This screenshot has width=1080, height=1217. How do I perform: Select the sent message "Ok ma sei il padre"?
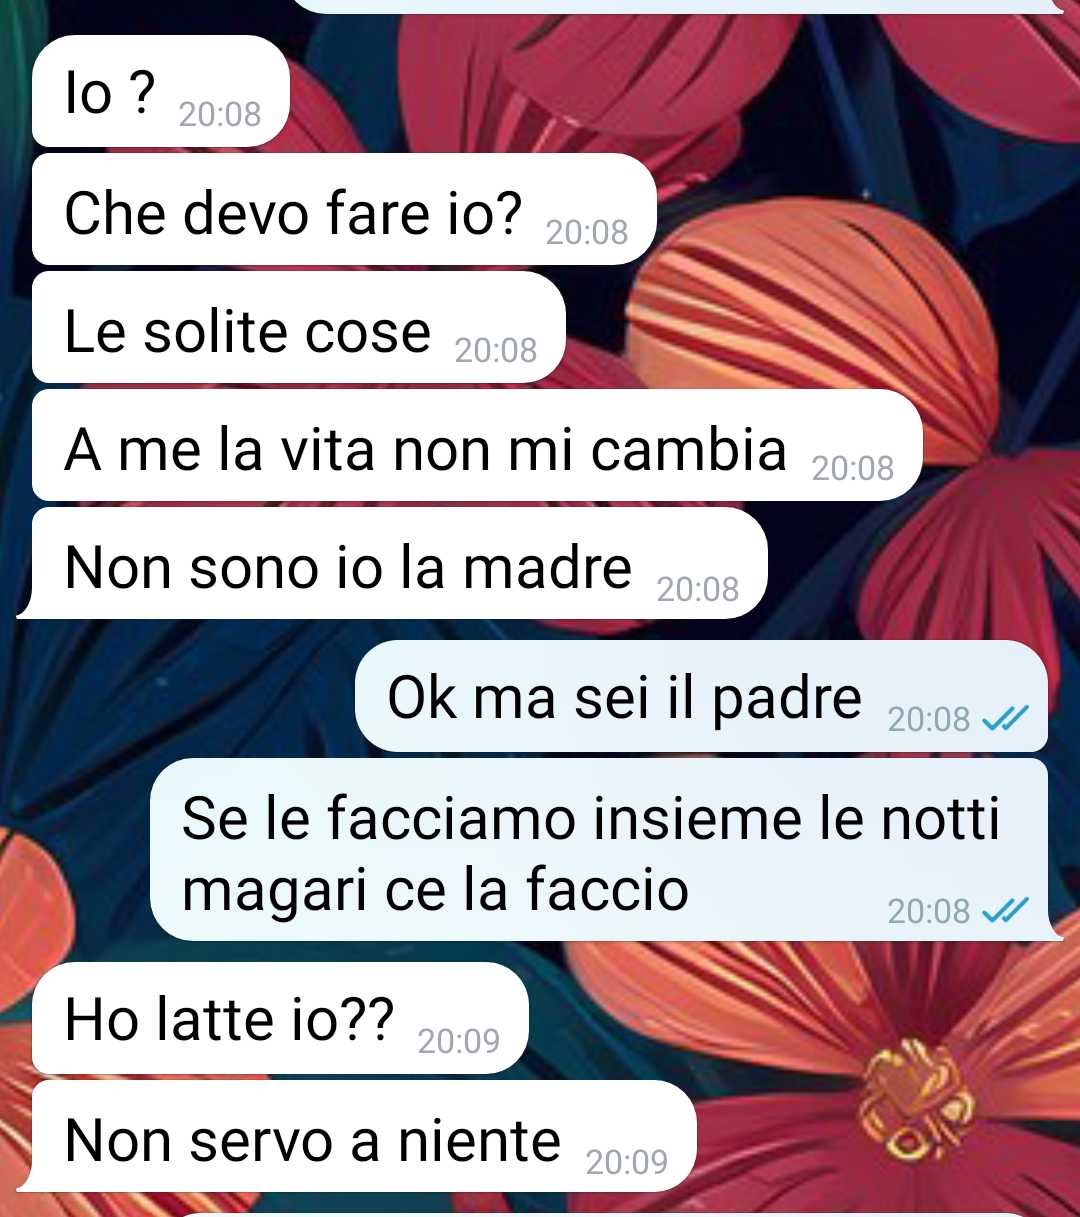click(x=702, y=696)
